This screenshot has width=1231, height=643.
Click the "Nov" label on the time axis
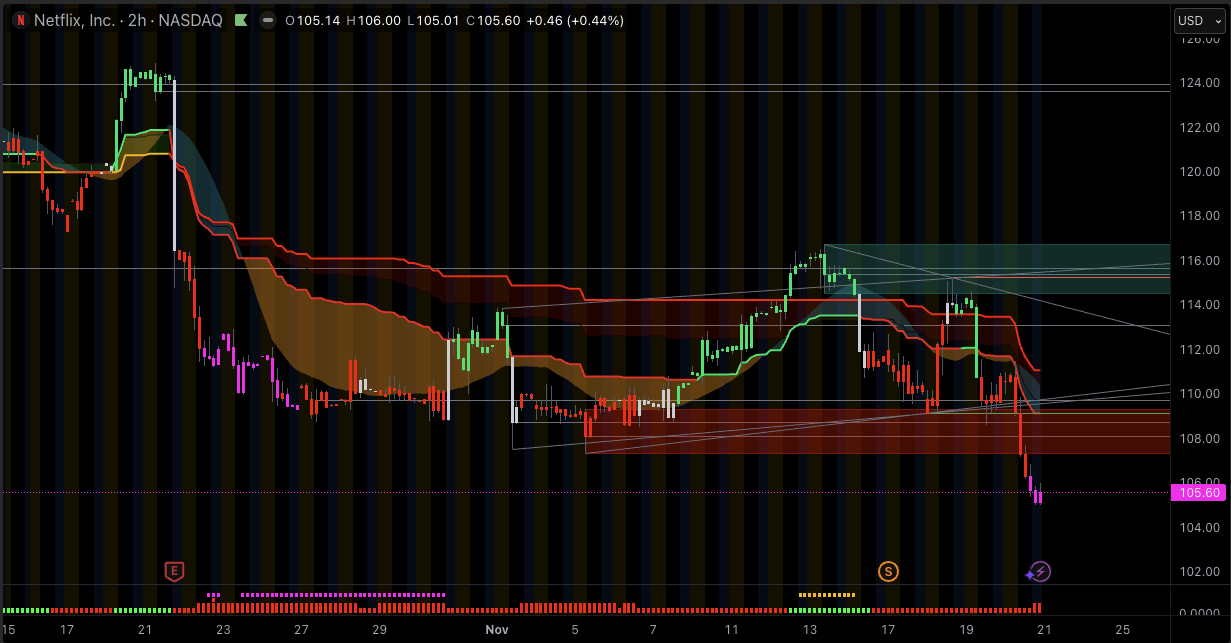(x=497, y=630)
